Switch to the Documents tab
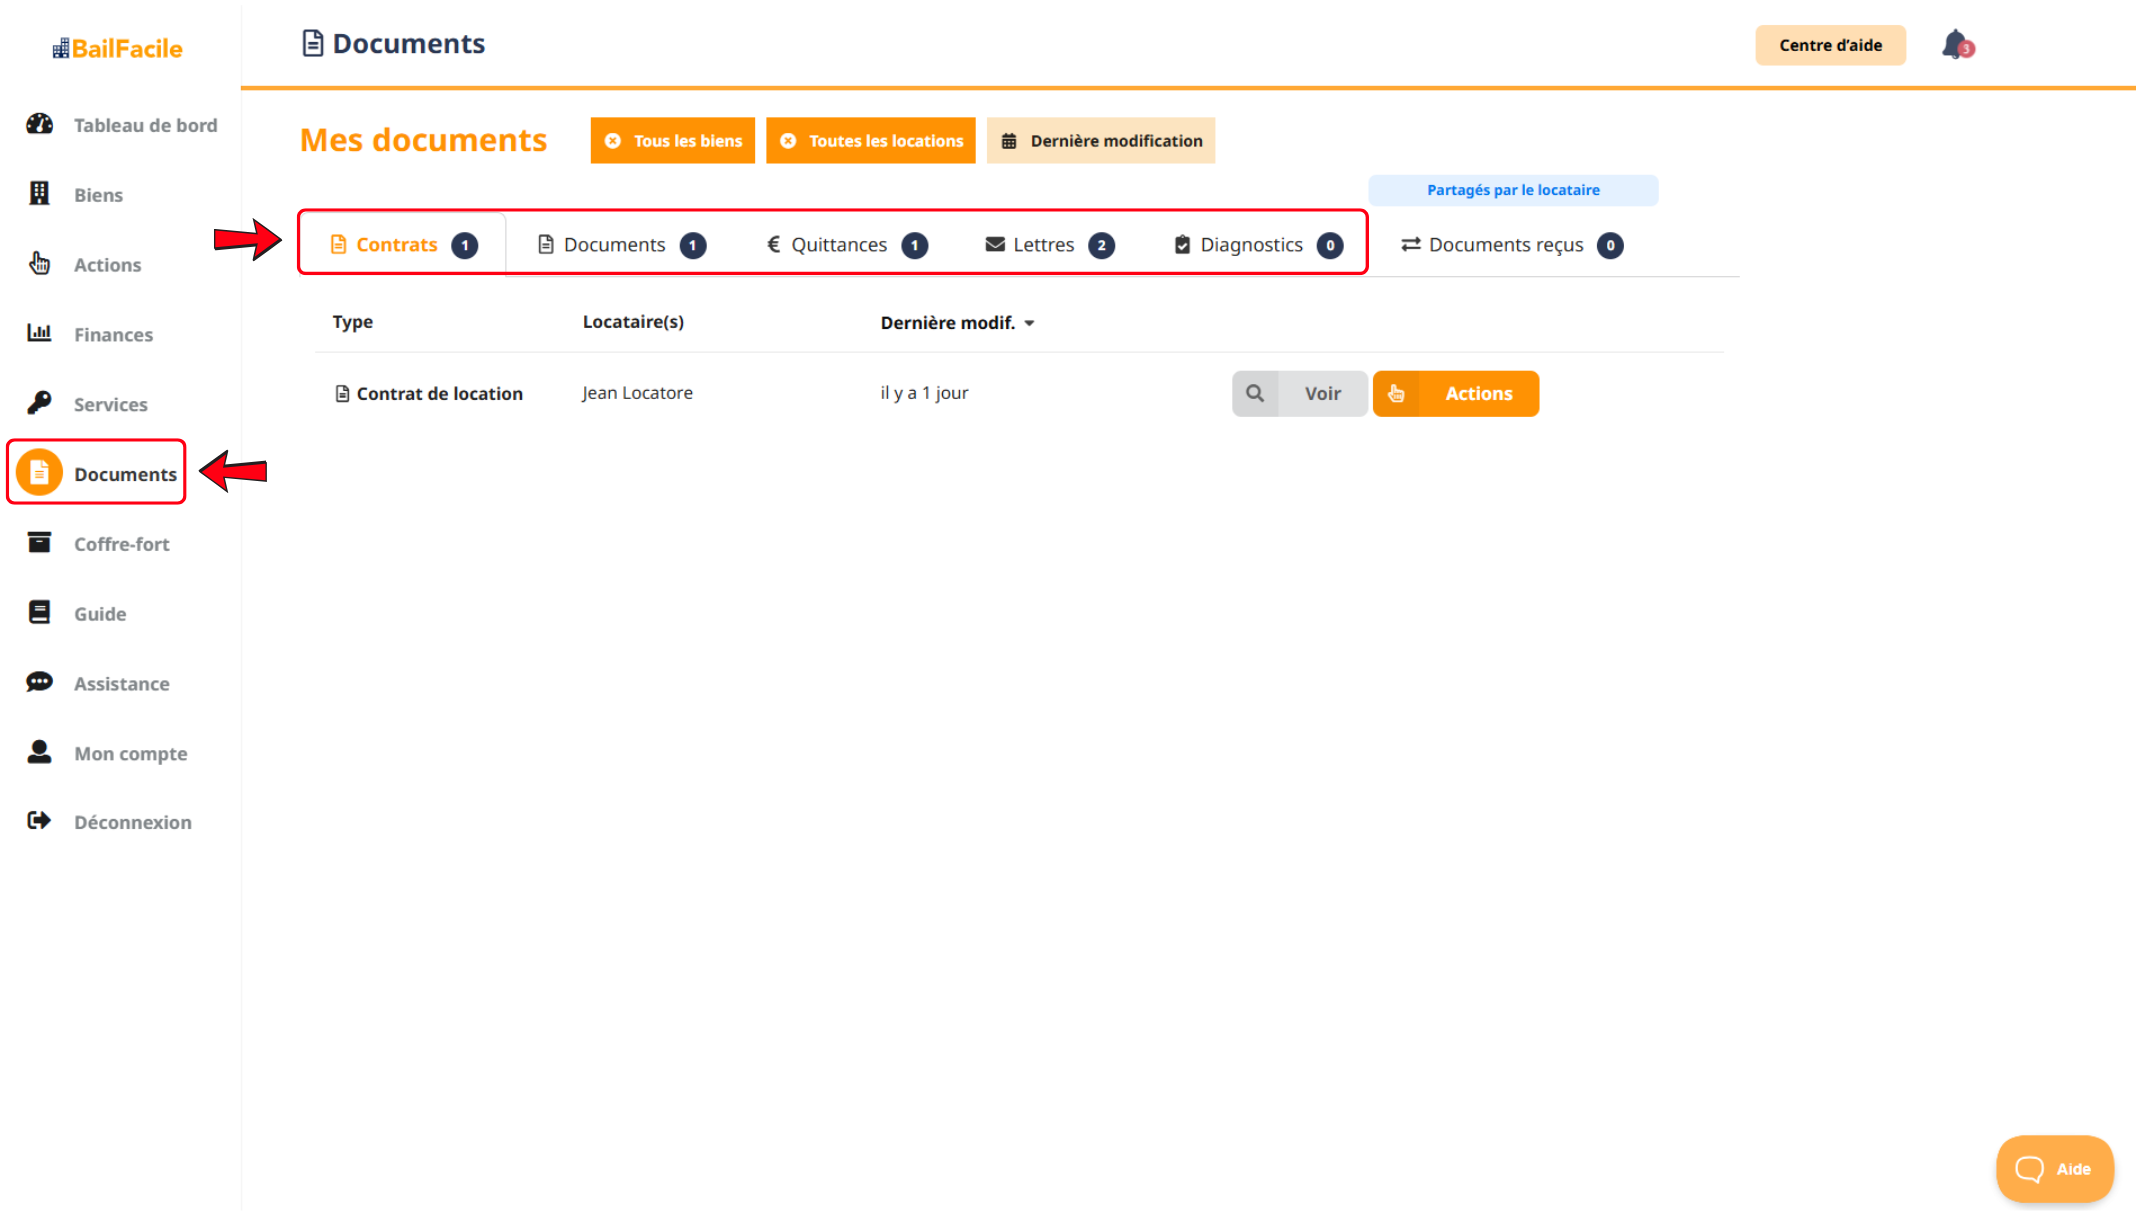Image resolution: width=2136 pixels, height=1215 pixels. [621, 244]
